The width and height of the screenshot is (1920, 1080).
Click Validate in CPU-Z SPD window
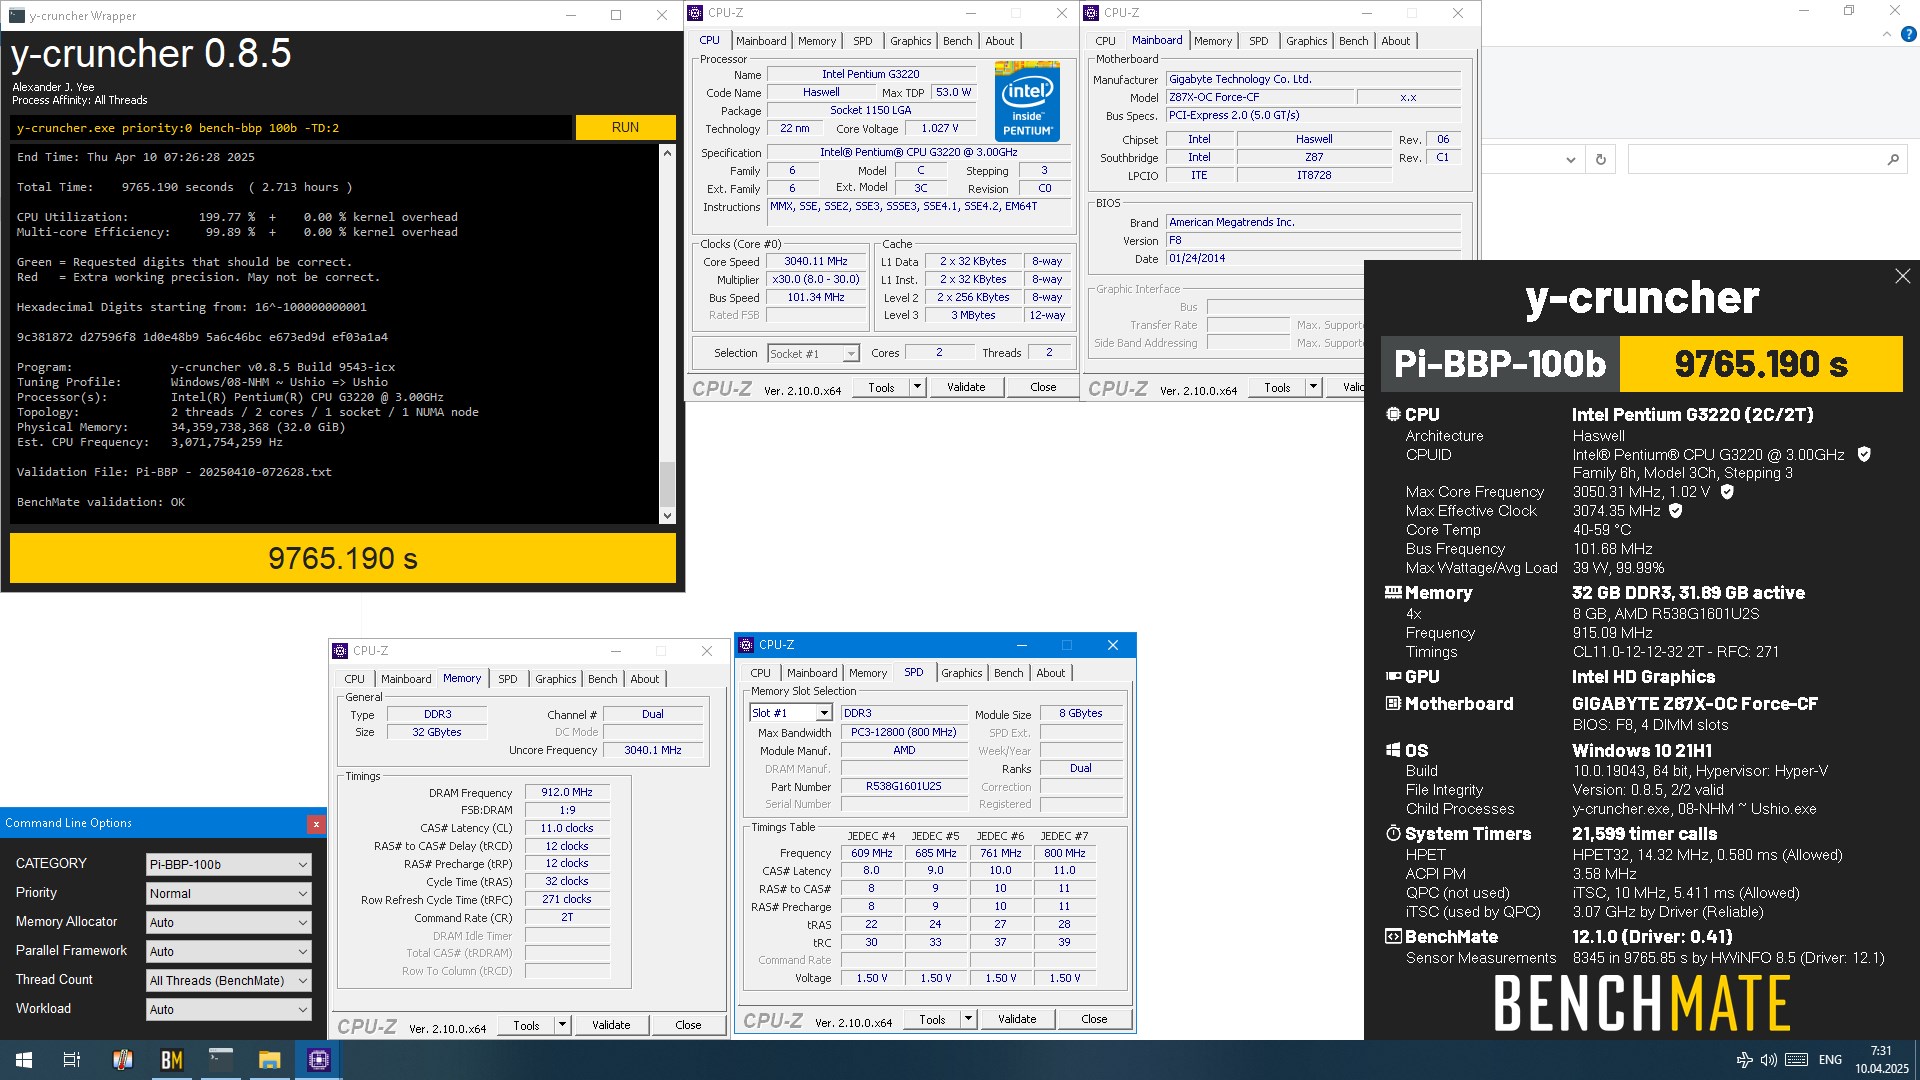pyautogui.click(x=1017, y=1019)
